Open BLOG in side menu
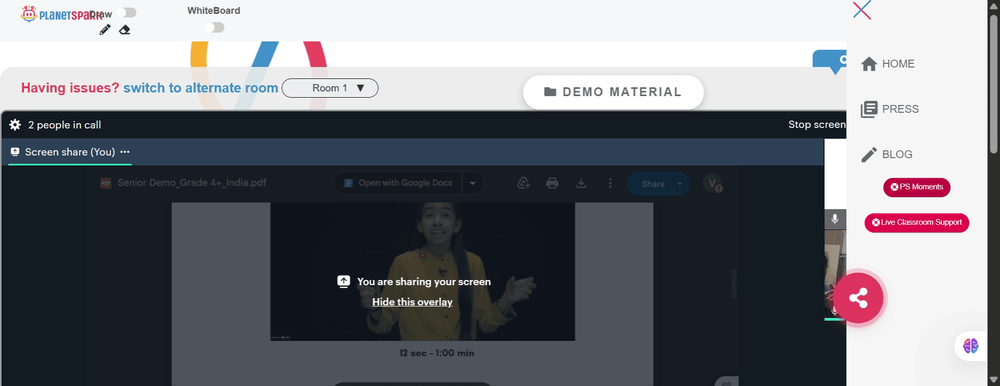This screenshot has width=1000, height=386. [x=886, y=154]
